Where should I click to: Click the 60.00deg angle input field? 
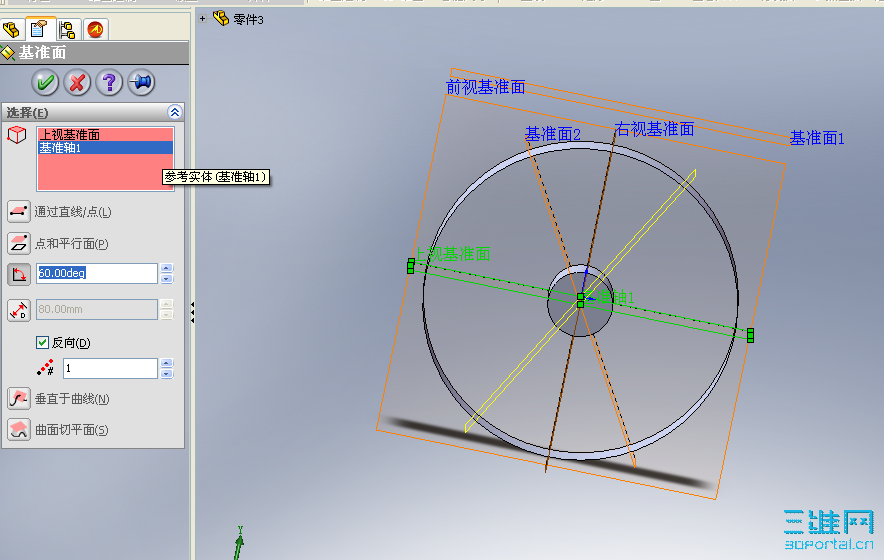[x=96, y=274]
